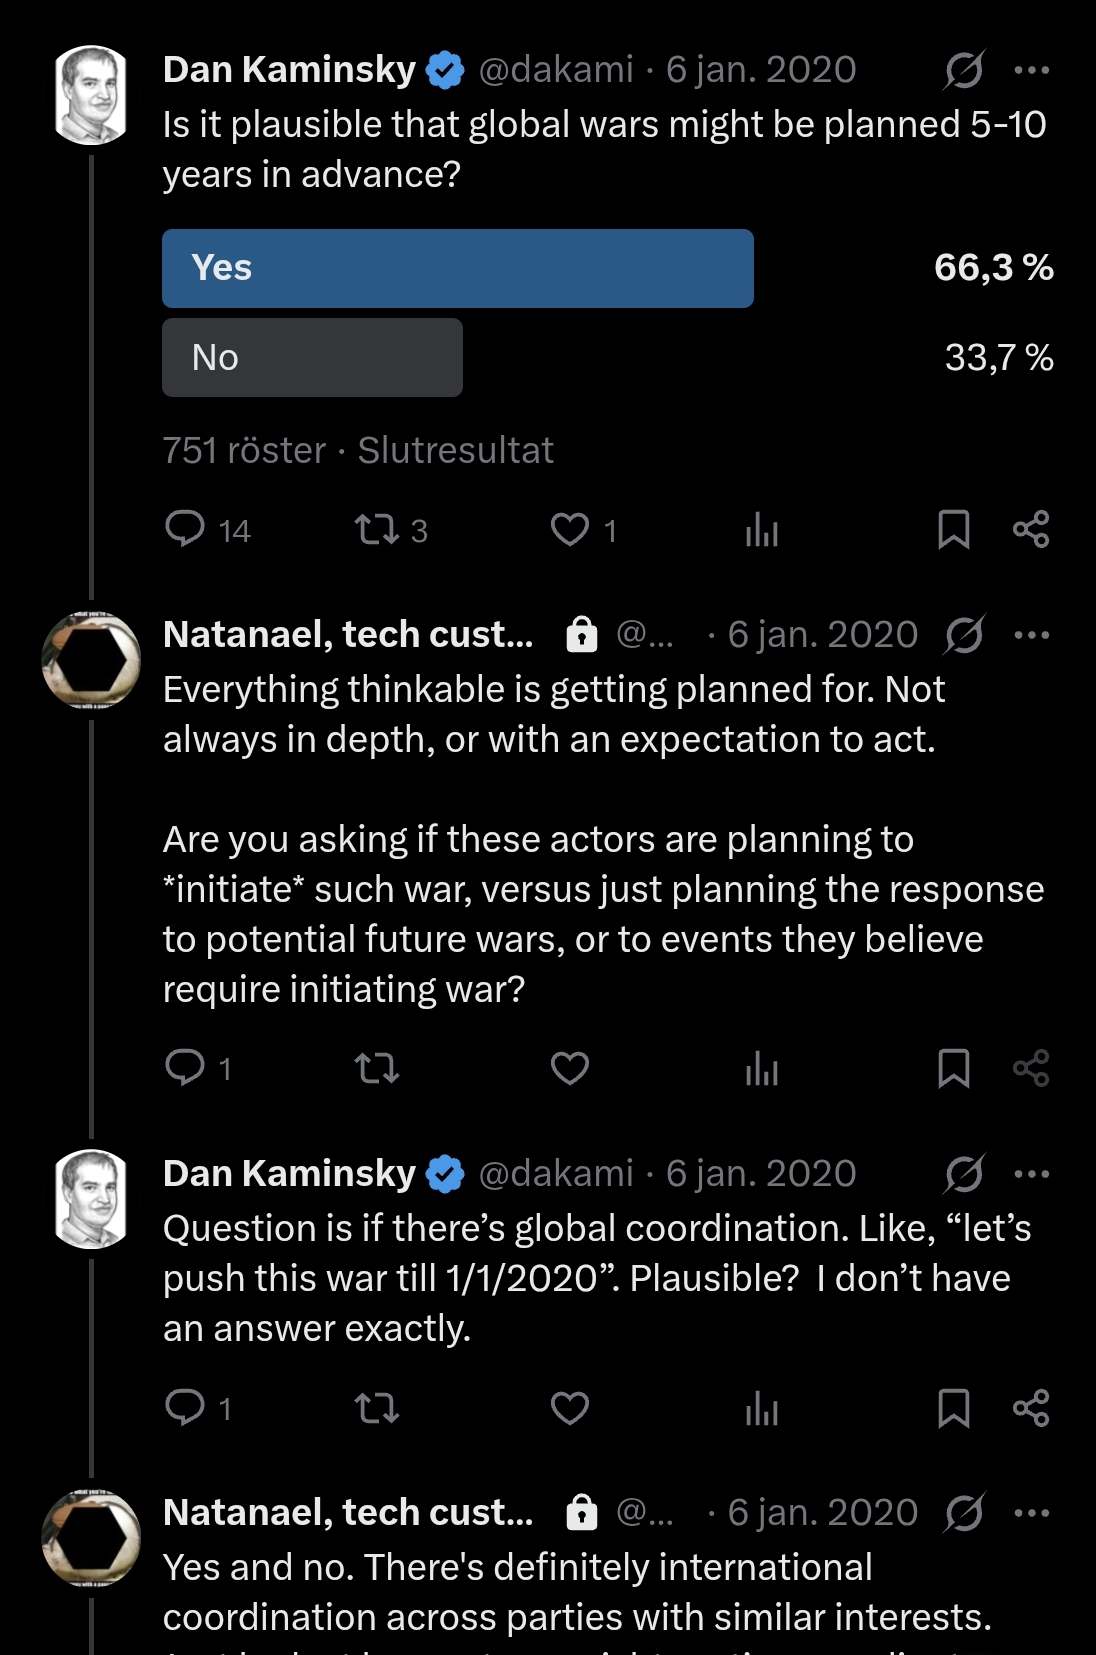This screenshot has height=1655, width=1096.
Task: Bookmark the poll tweet
Action: point(953,529)
